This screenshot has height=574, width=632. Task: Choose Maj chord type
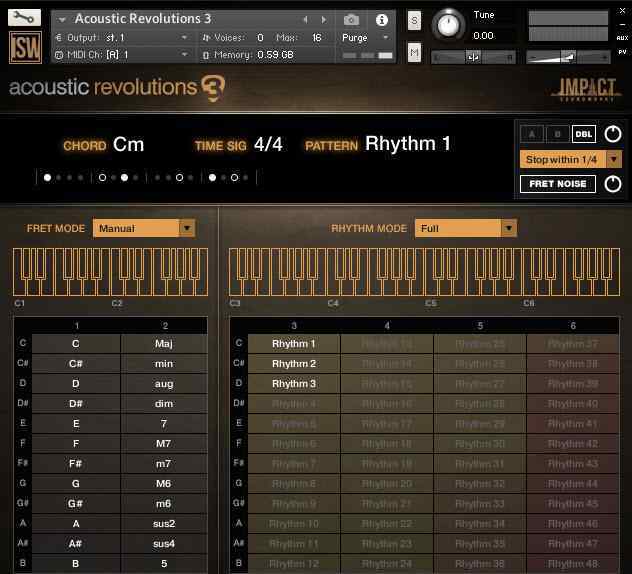164,343
